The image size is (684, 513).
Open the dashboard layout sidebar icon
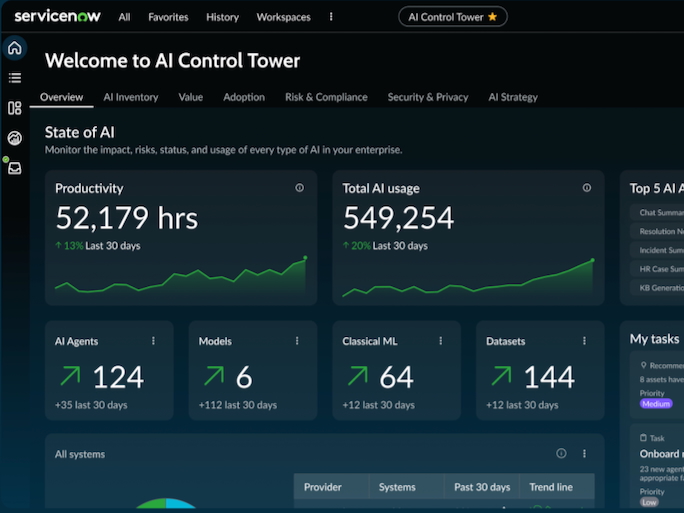click(15, 108)
